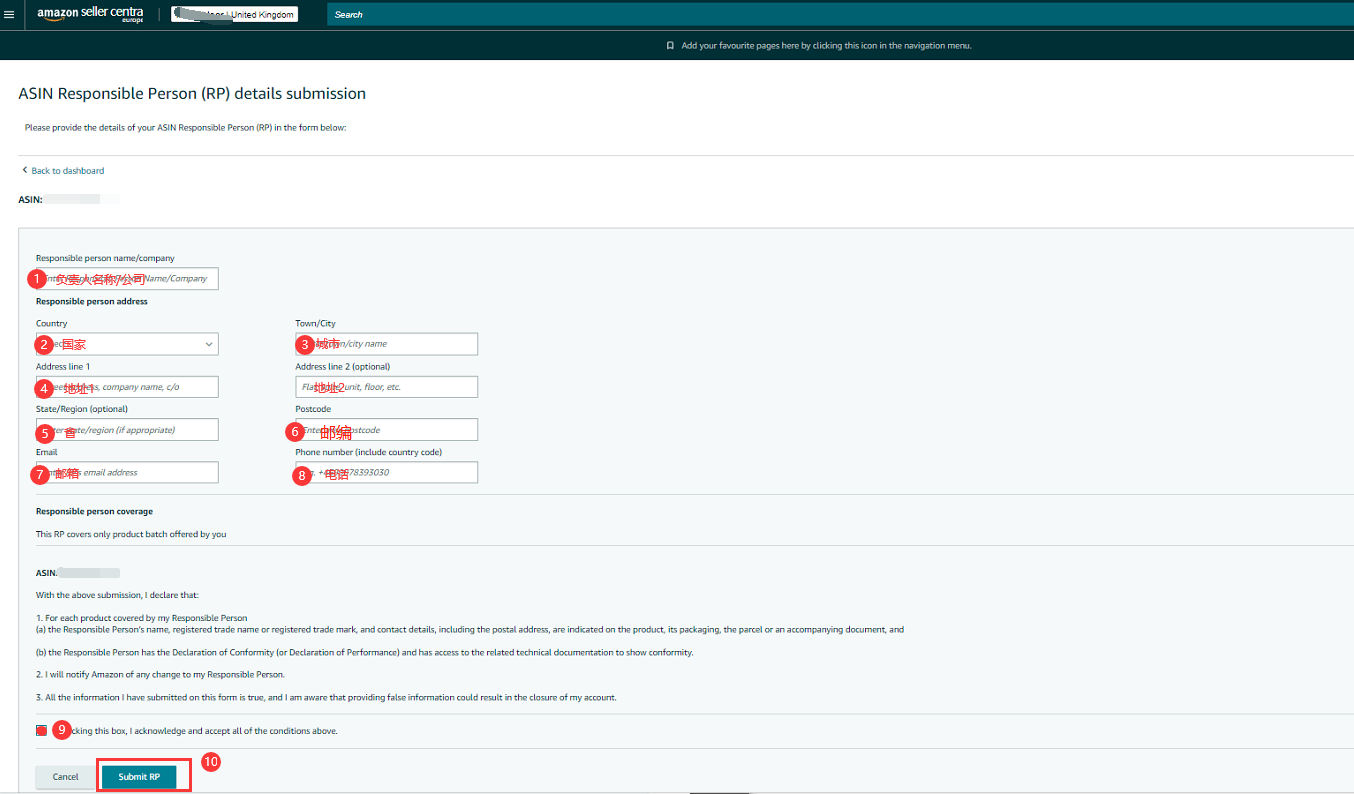The image size is (1354, 794).
Task: Tick the acknowledge conditions checkbox
Action: (41, 731)
